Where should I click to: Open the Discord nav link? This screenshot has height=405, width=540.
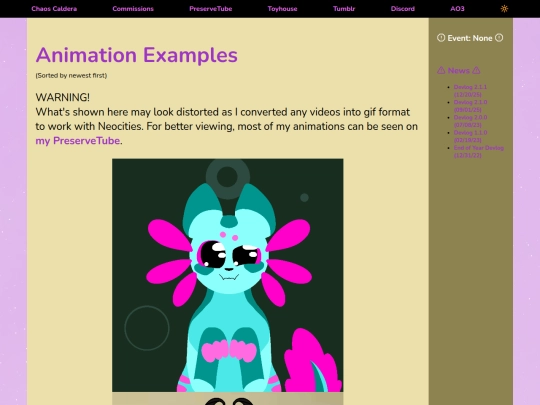[x=403, y=9]
